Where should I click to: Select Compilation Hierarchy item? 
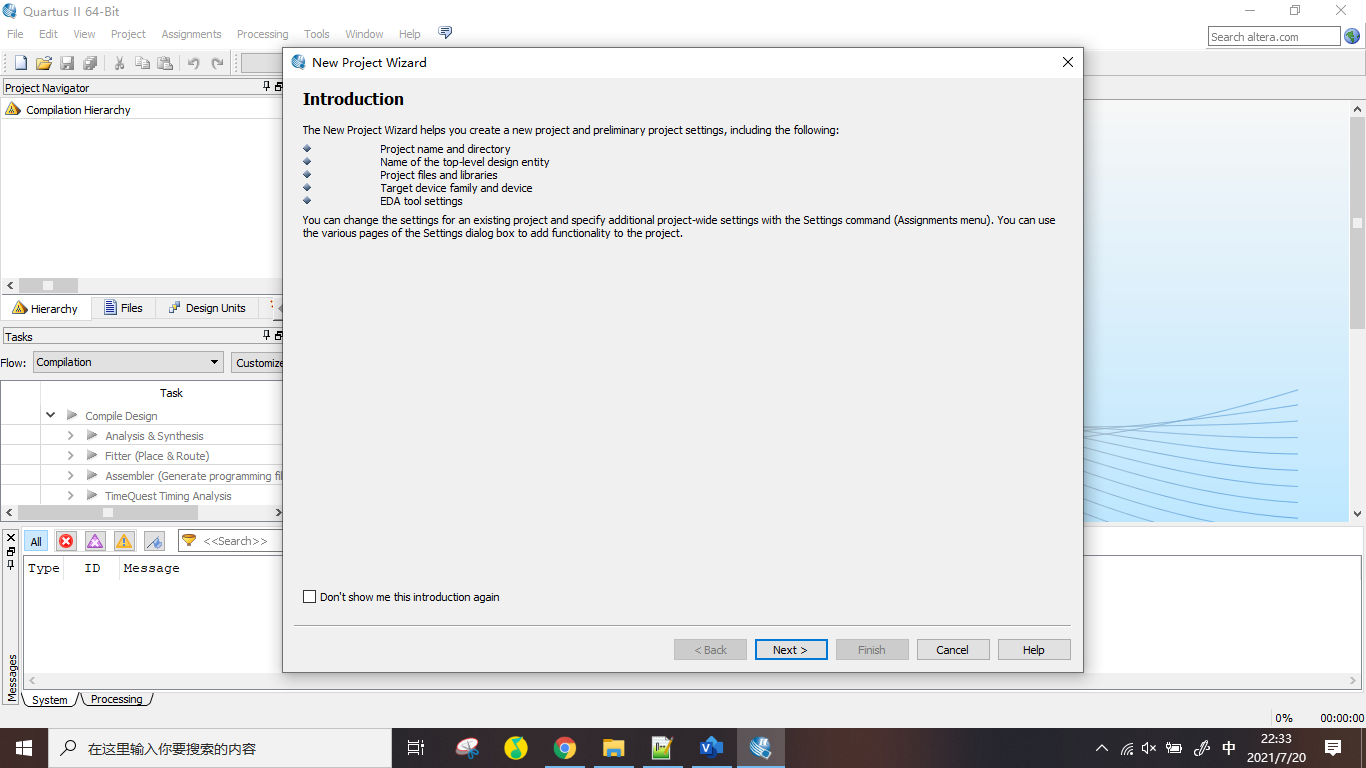point(78,110)
